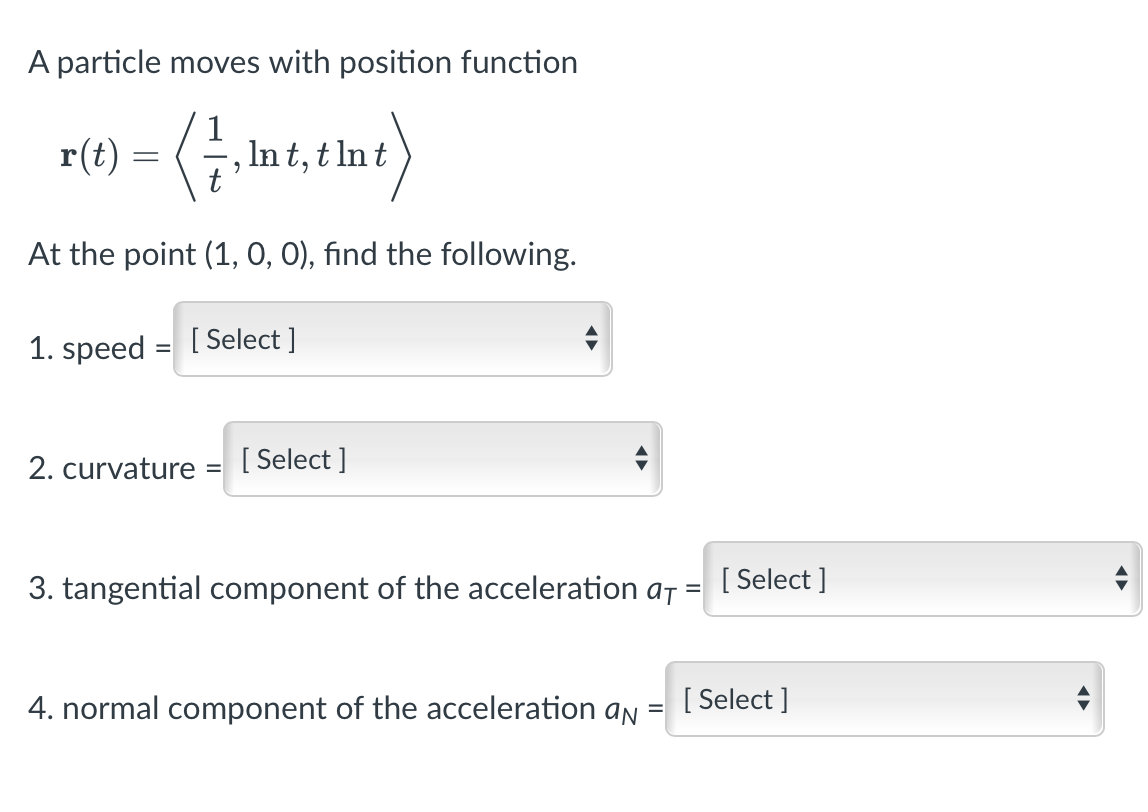The height and width of the screenshot is (812, 1148).
Task: Open the speed answer dropdown
Action: click(x=390, y=339)
